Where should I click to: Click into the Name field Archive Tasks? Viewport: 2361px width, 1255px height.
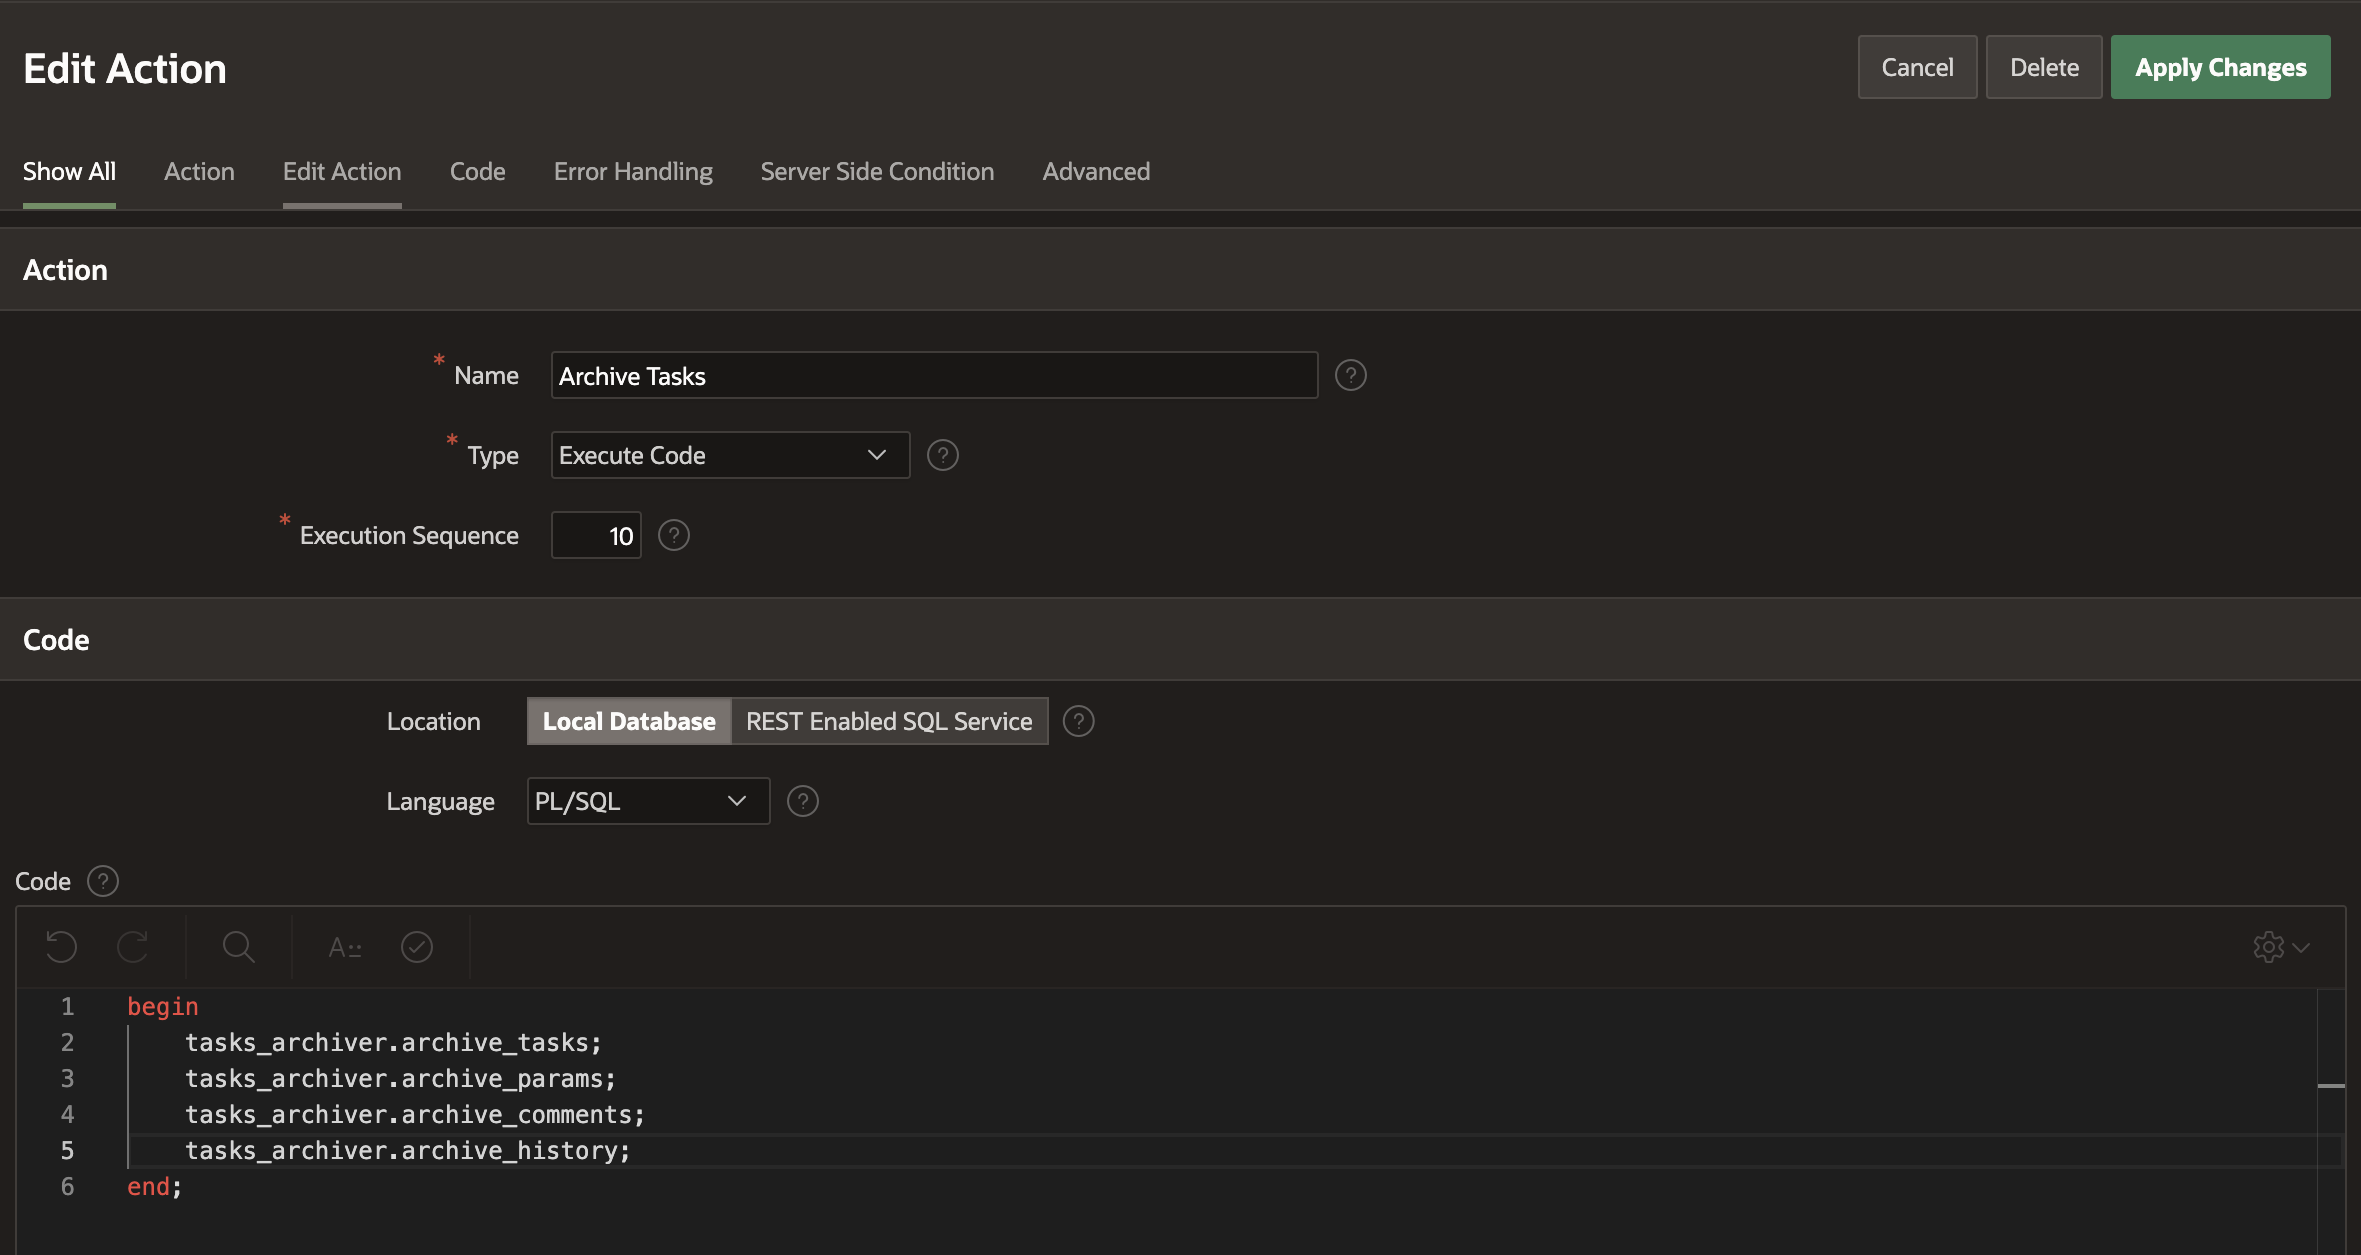[x=934, y=375]
